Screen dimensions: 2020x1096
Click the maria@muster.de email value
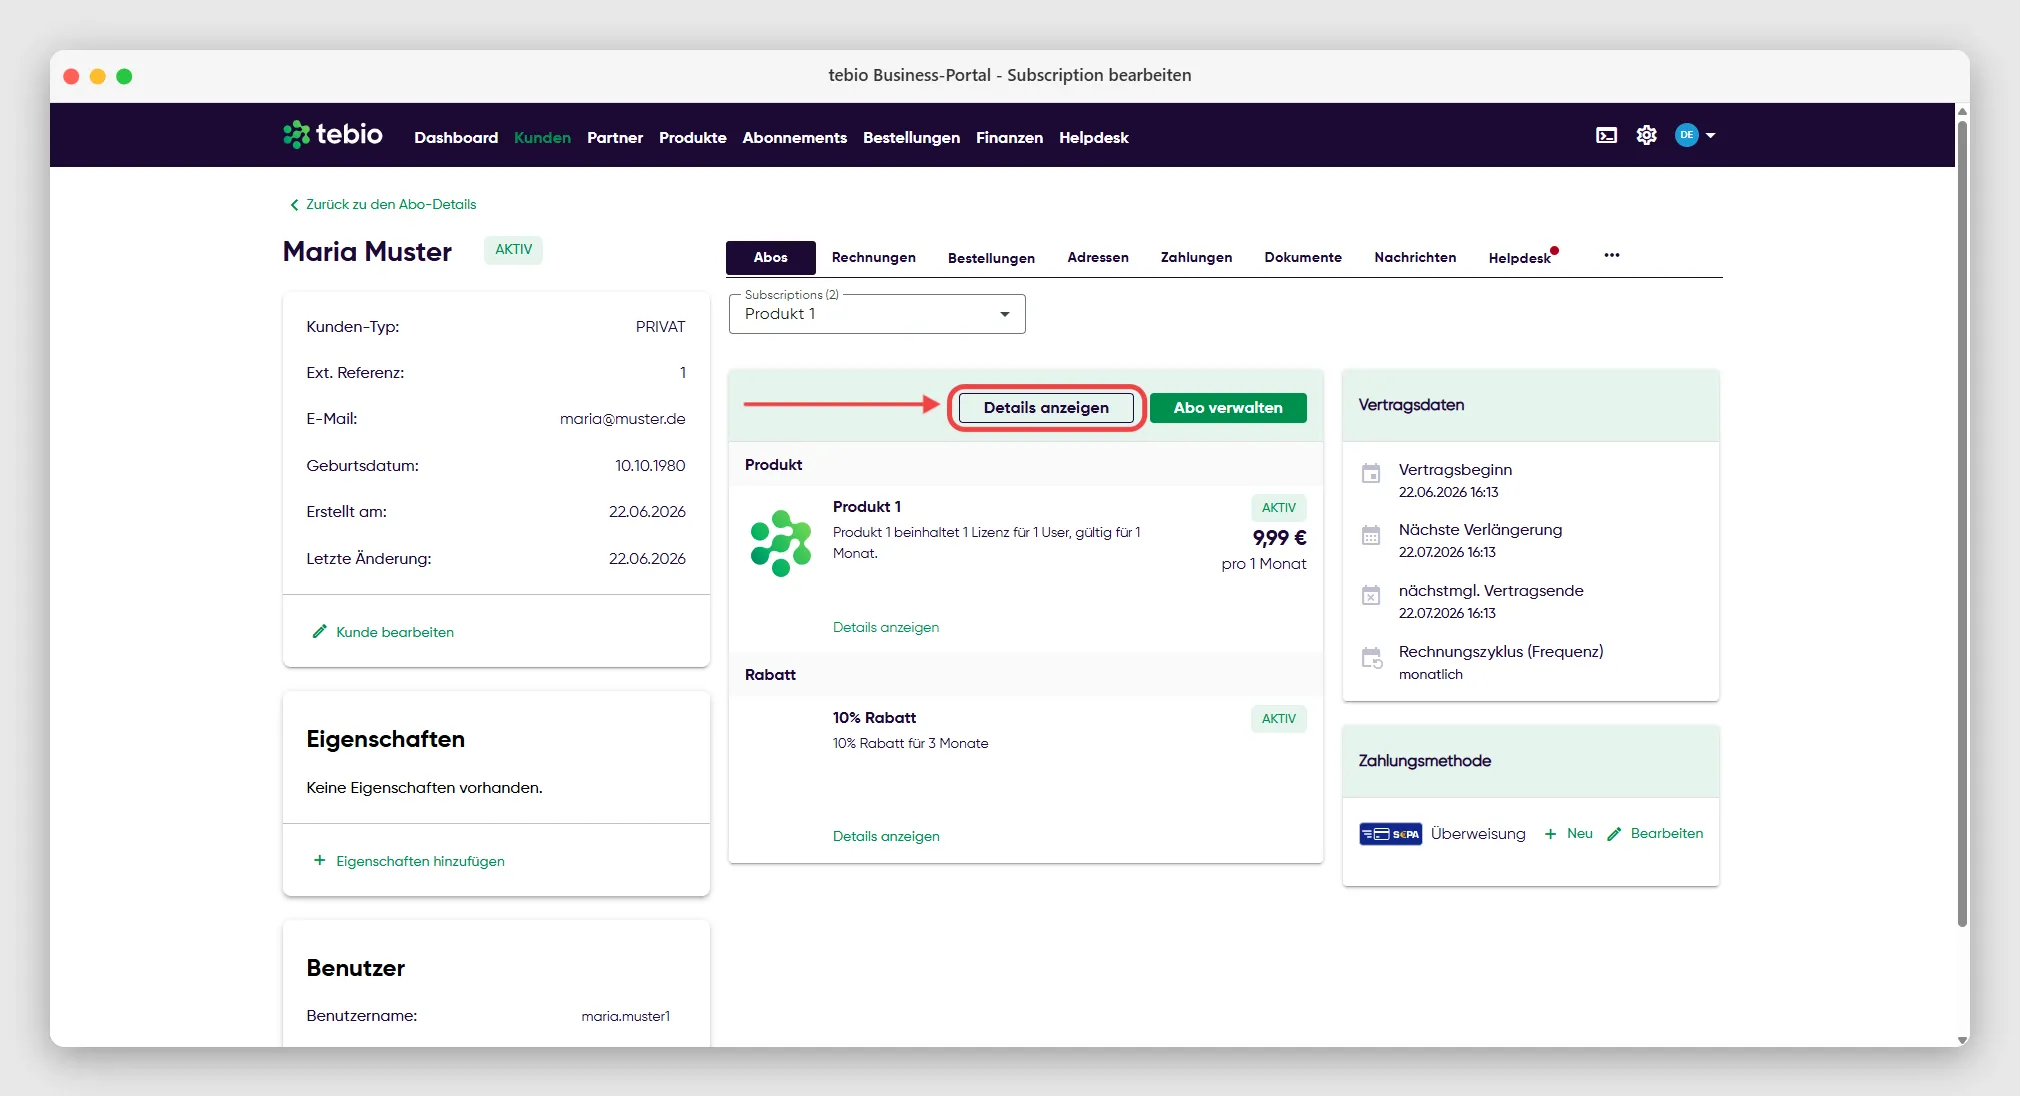pos(622,420)
